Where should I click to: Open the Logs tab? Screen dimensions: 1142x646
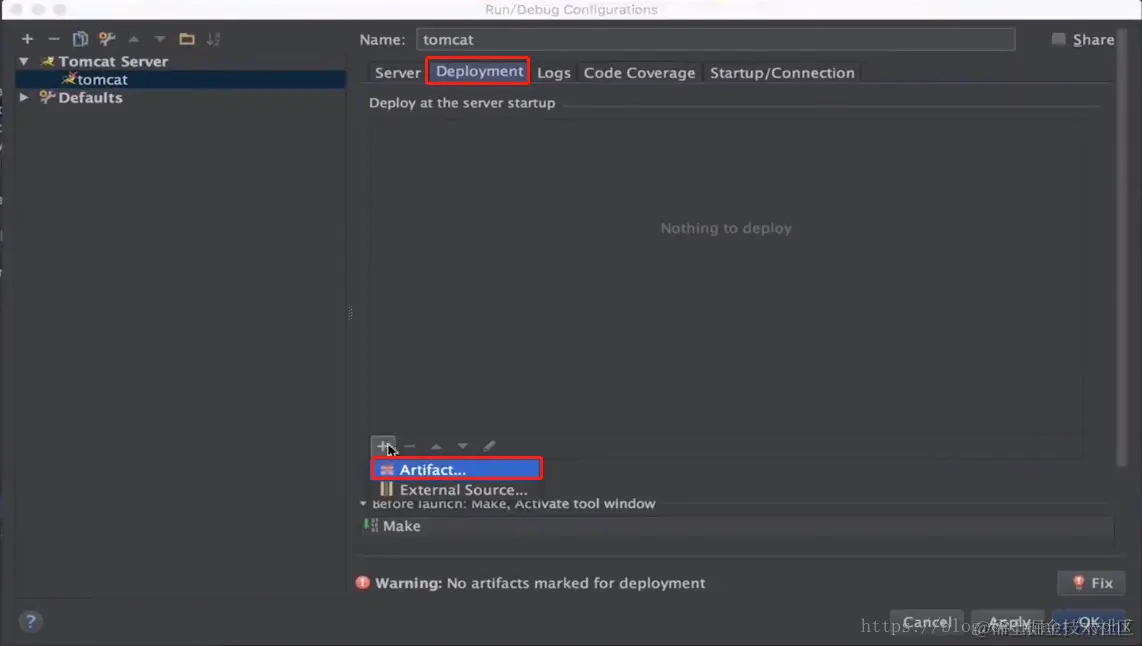coord(554,73)
